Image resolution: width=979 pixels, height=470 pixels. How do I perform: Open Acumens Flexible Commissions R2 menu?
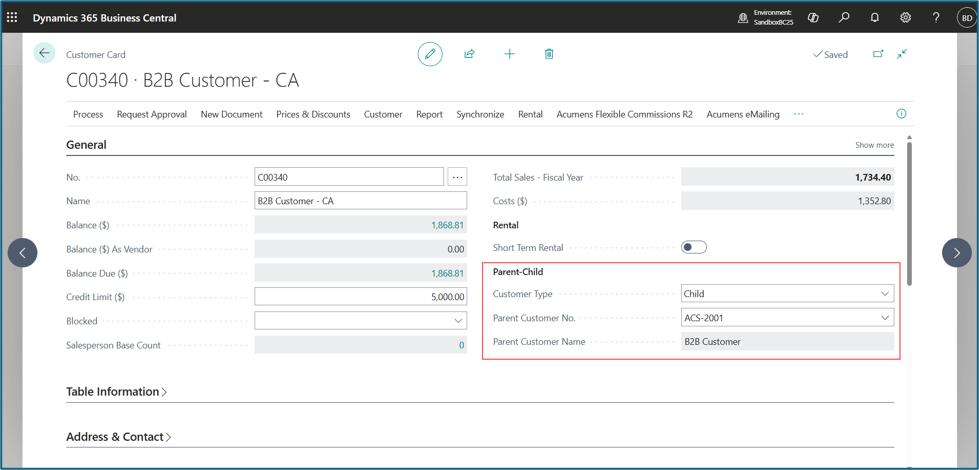[x=624, y=114]
